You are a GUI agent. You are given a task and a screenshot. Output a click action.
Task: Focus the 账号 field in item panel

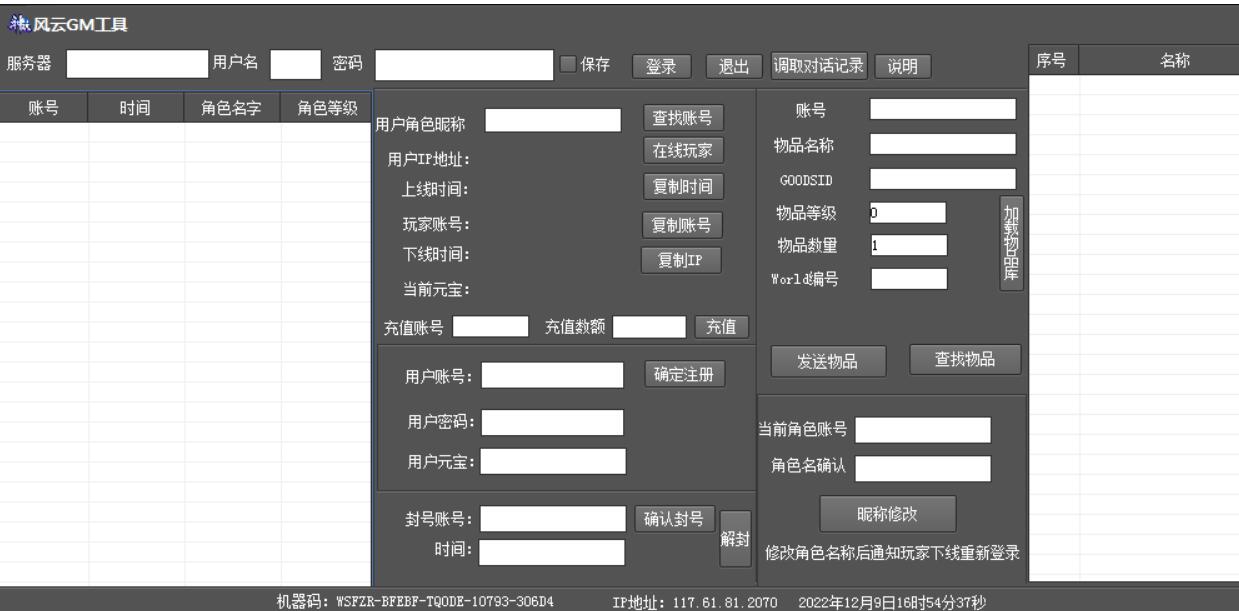(943, 109)
